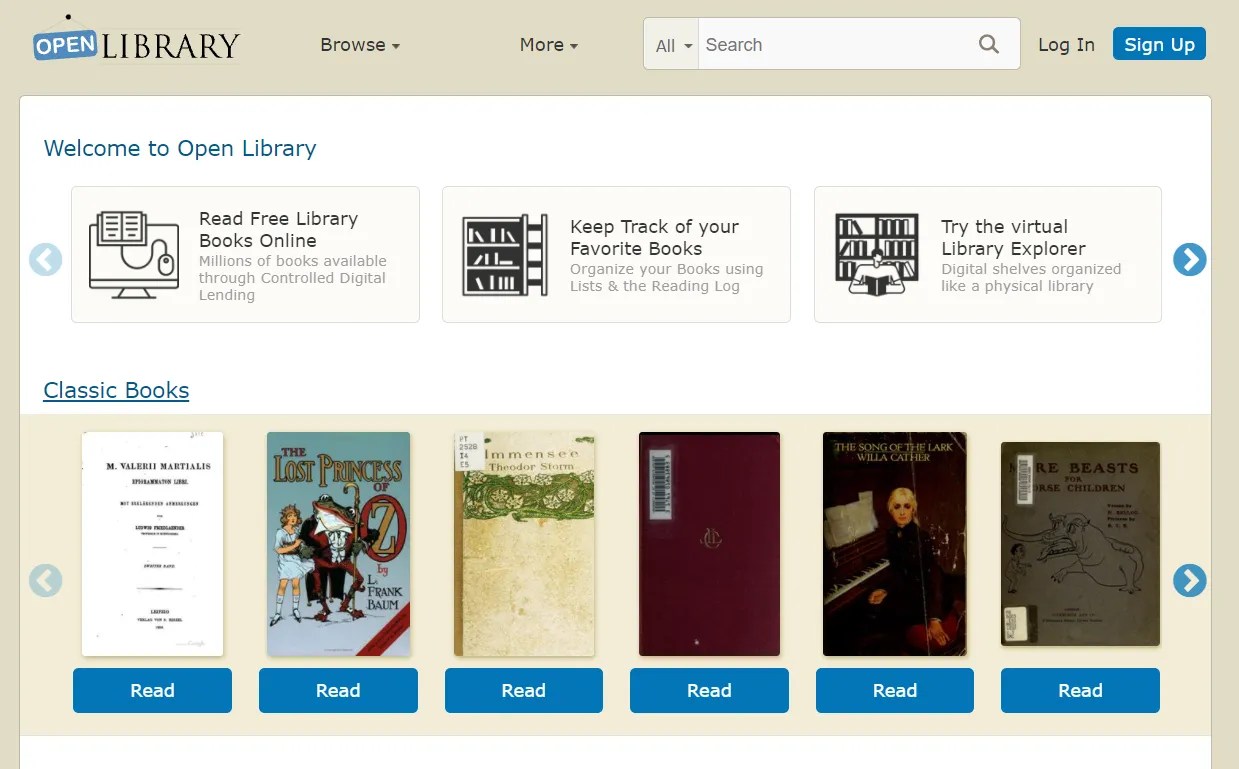Click the bookshelf icon for Keep Track
The height and width of the screenshot is (769, 1239).
[x=505, y=255]
